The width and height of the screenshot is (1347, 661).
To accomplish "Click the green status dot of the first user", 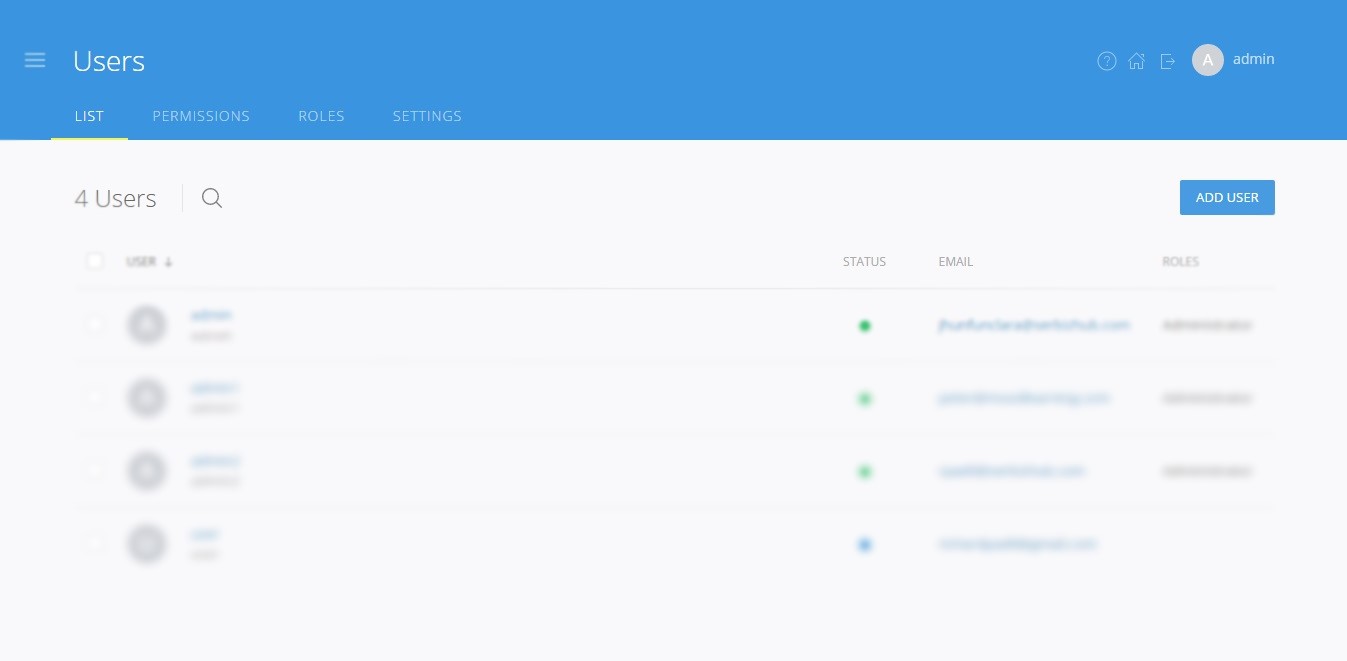I will (865, 325).
